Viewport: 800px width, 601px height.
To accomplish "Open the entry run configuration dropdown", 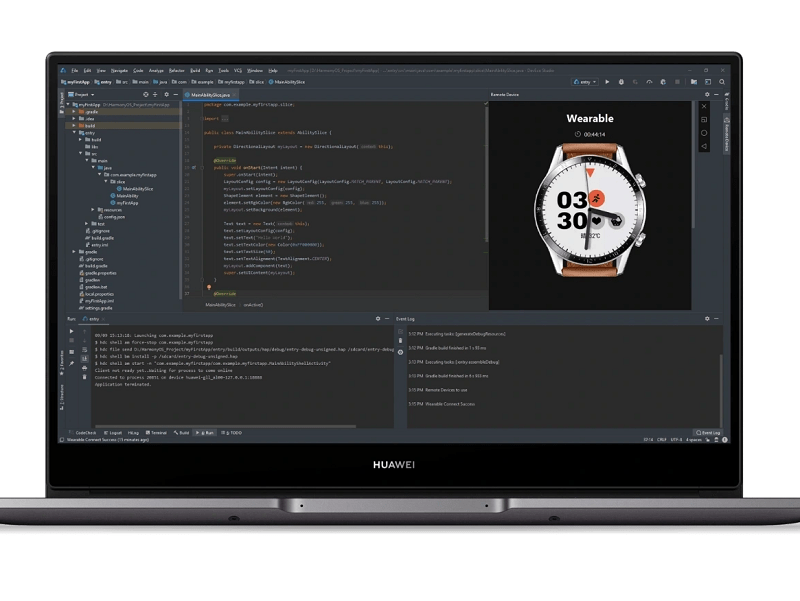I will [585, 82].
